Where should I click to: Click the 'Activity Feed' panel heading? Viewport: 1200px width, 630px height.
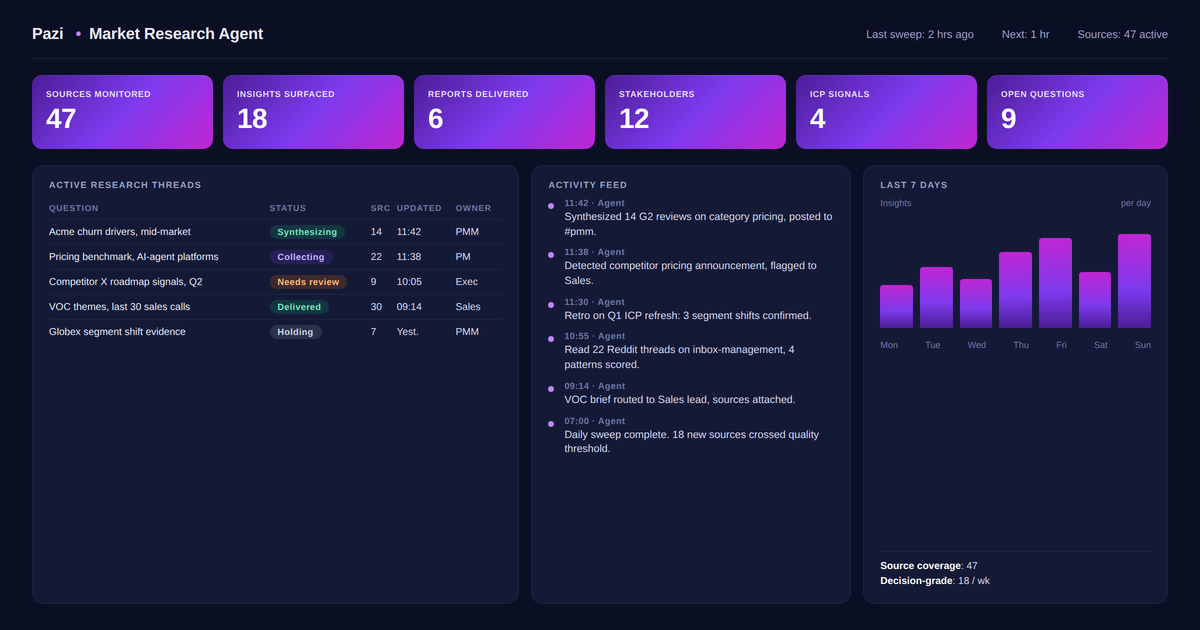(588, 185)
